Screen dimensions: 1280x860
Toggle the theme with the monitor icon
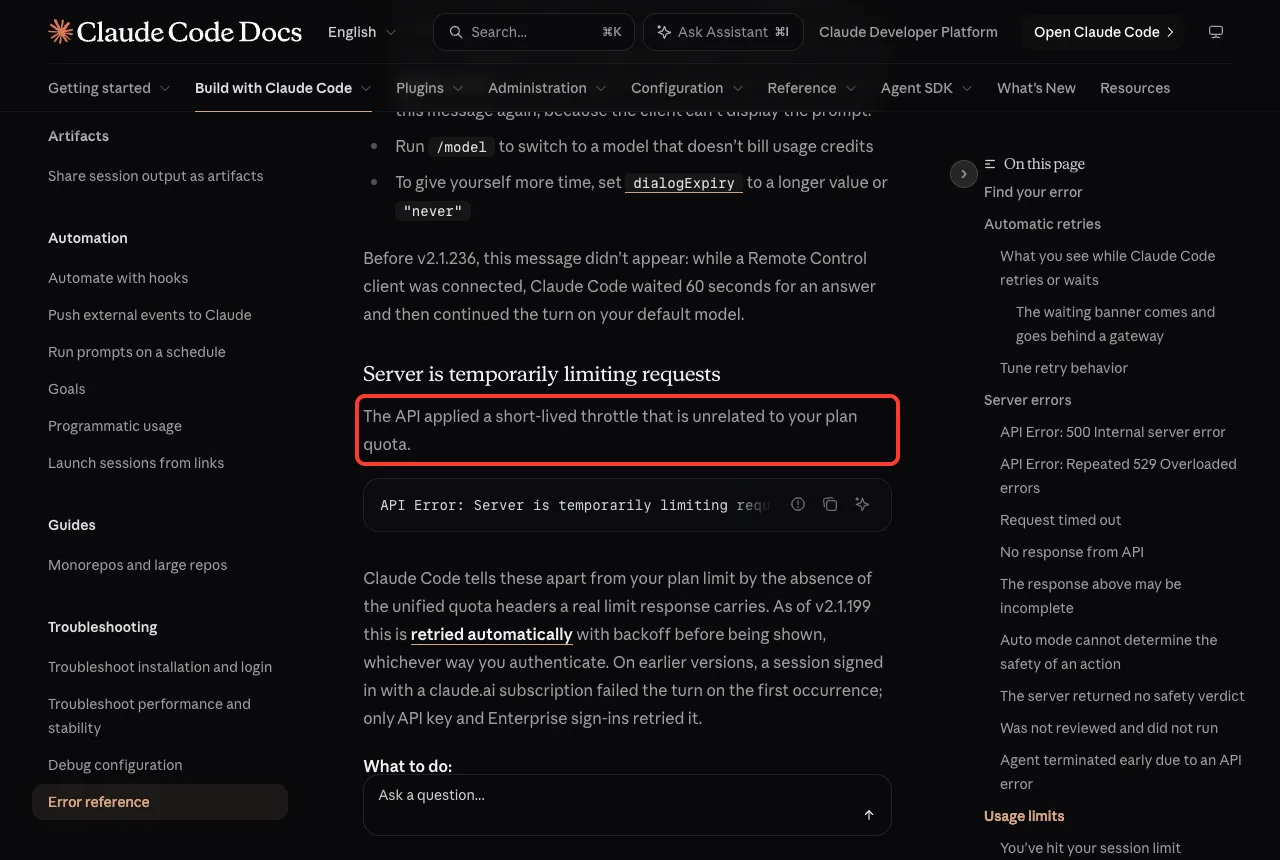[x=1216, y=32]
